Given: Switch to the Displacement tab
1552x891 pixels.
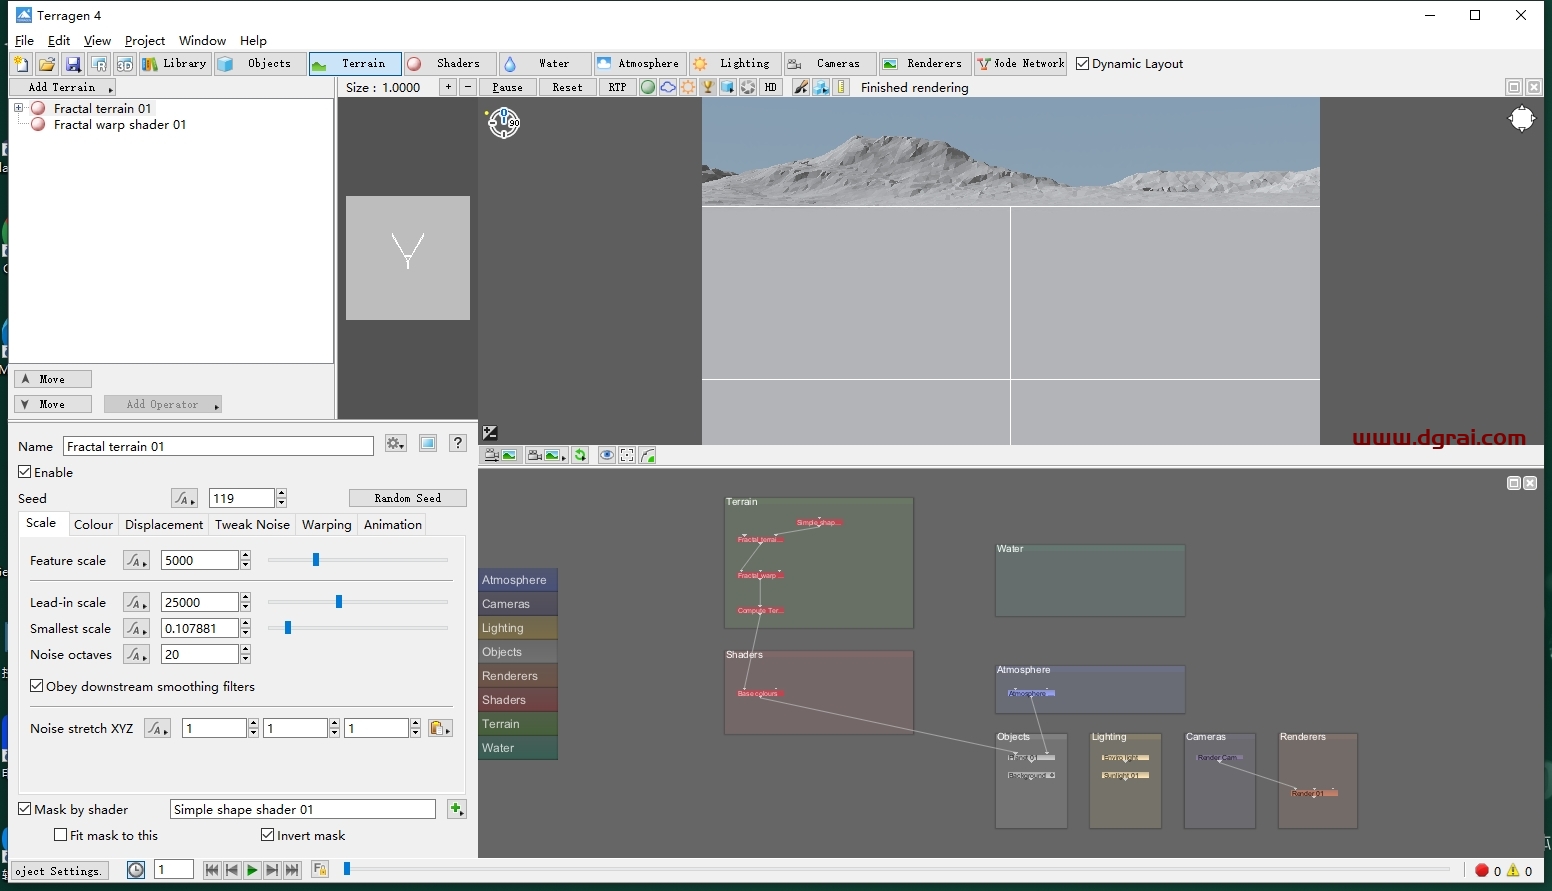Looking at the screenshot, I should (x=164, y=524).
